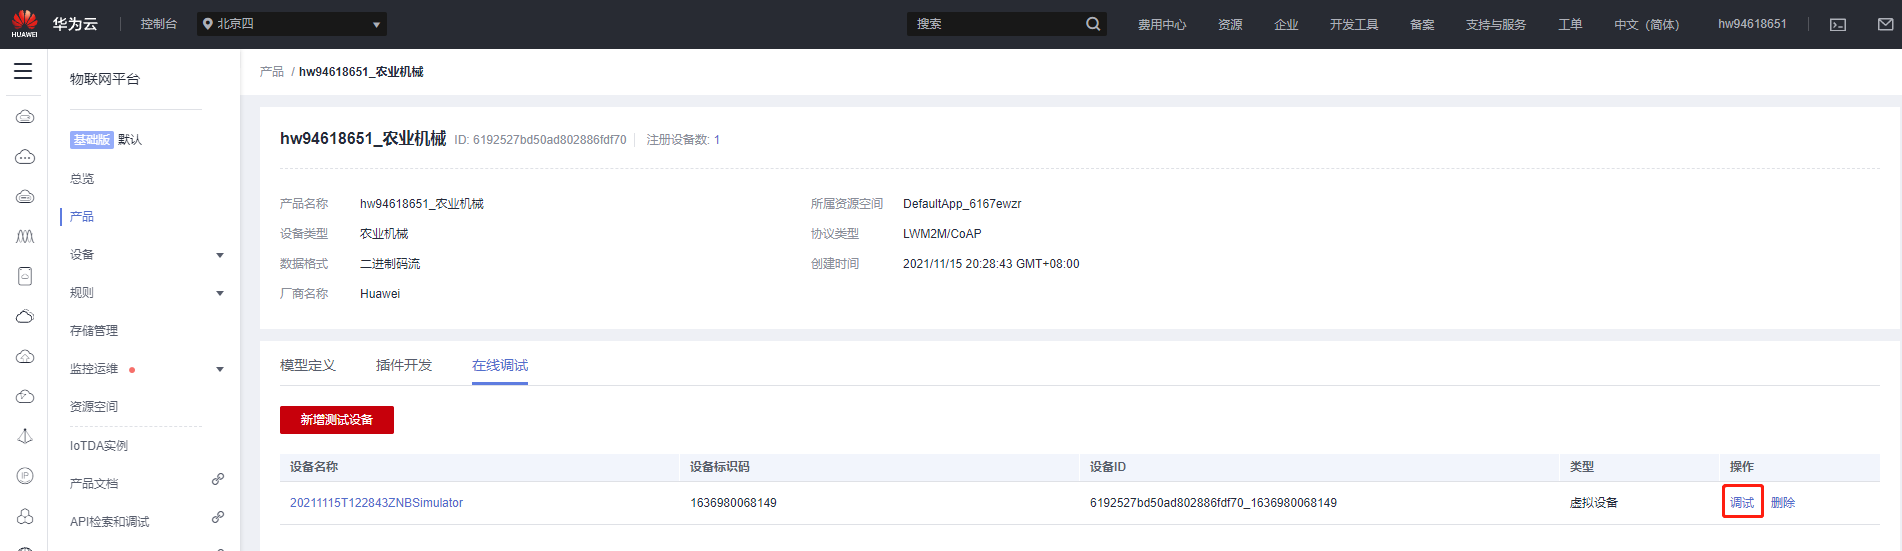The height and width of the screenshot is (551, 1902).
Task: Click the three-circle cluster sidebar icon
Action: coord(25,516)
